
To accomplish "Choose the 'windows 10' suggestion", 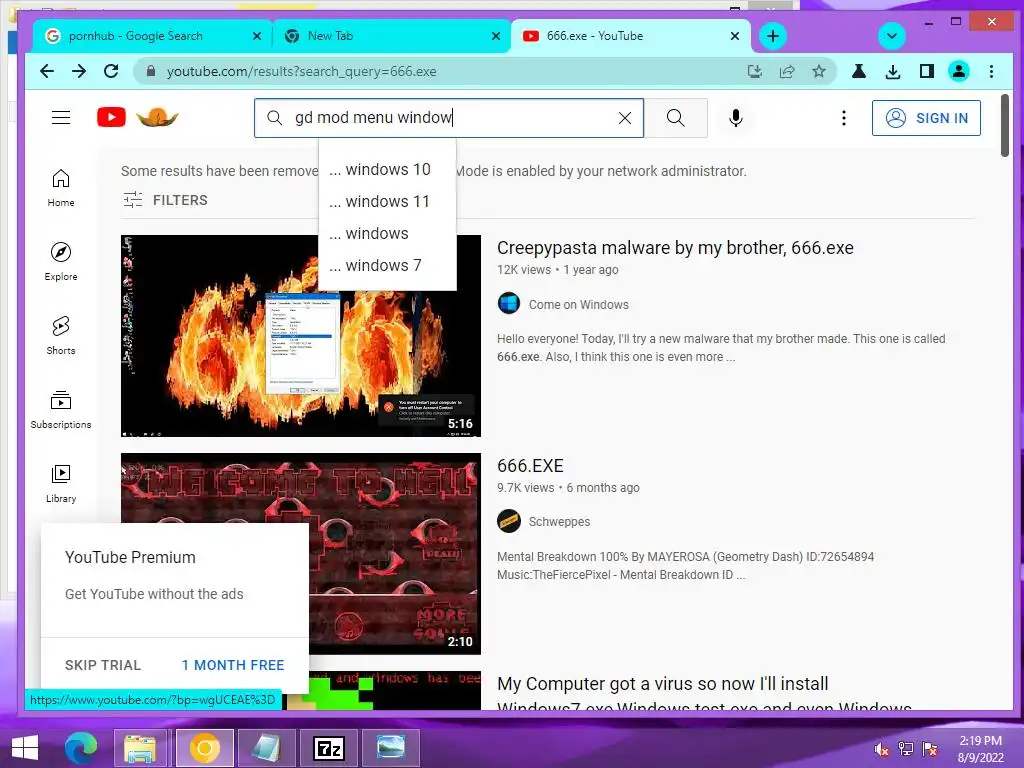I will pyautogui.click(x=387, y=169).
